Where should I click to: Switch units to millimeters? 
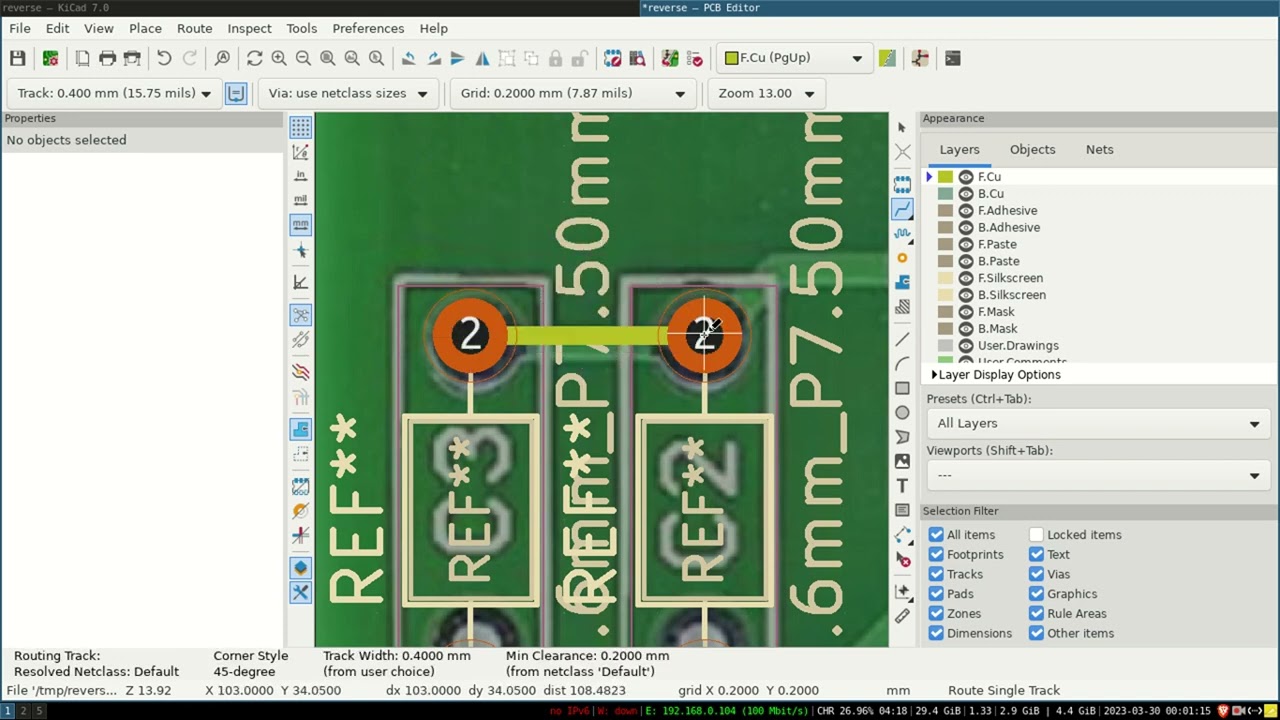pos(300,224)
